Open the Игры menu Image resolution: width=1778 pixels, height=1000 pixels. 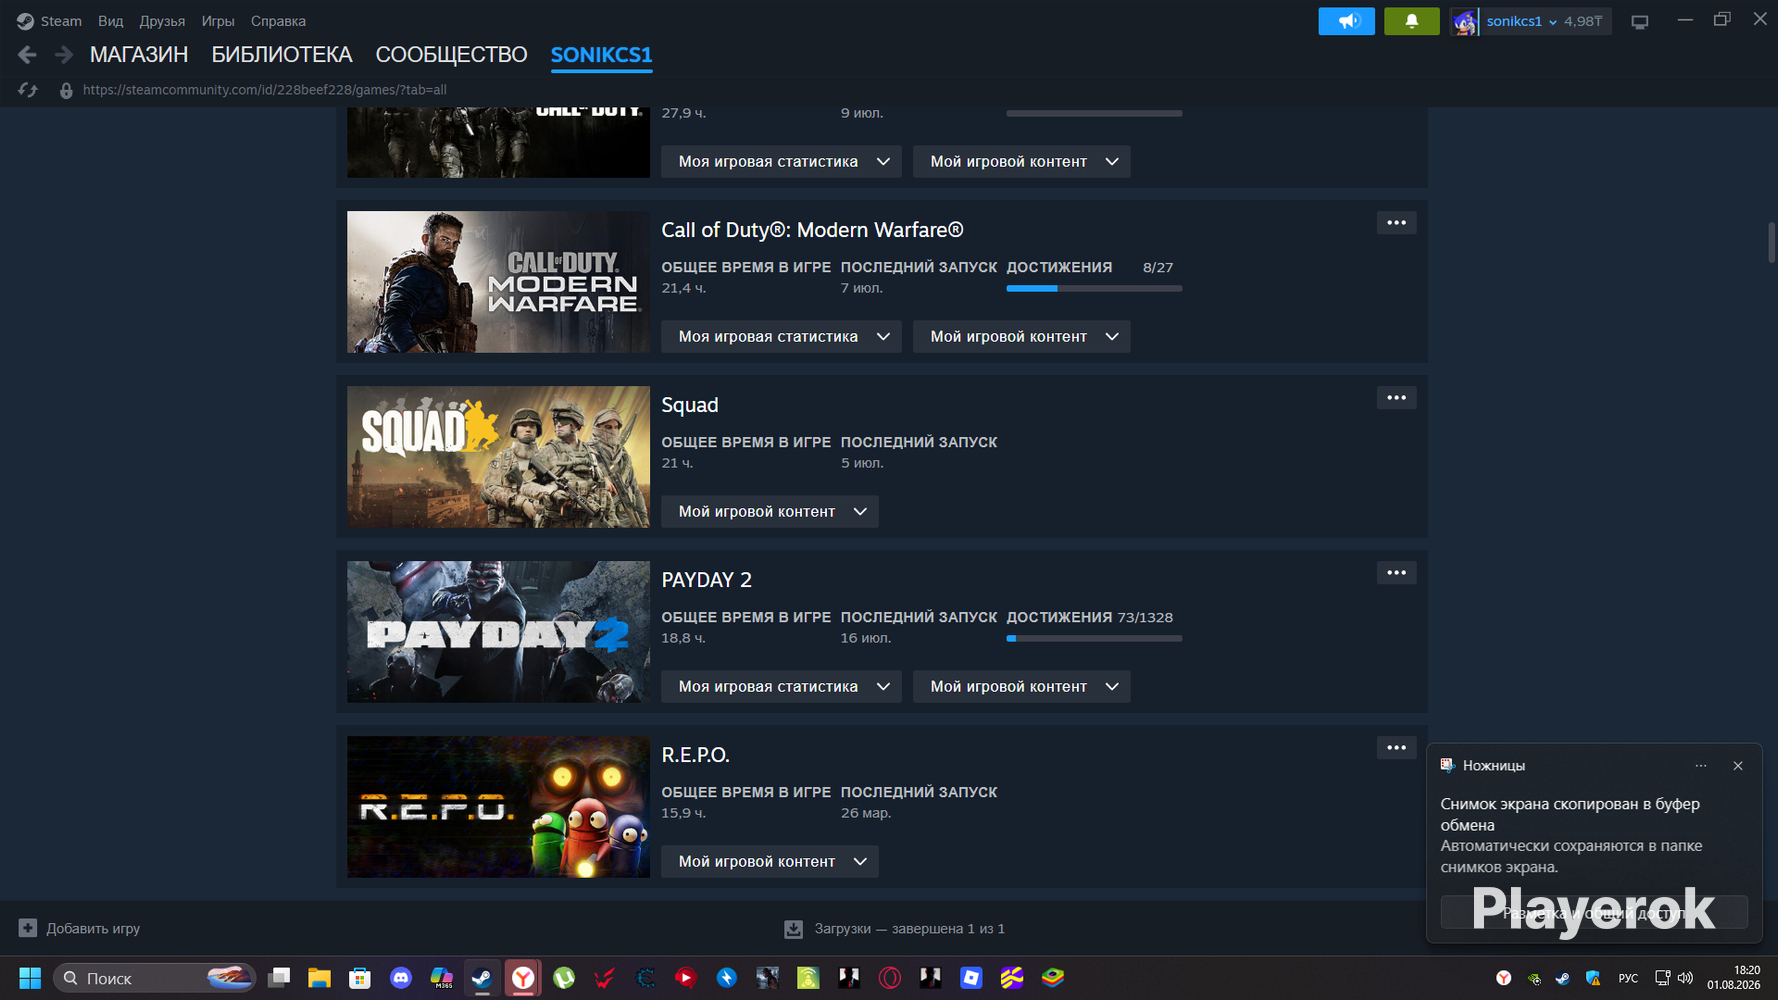[x=218, y=21]
